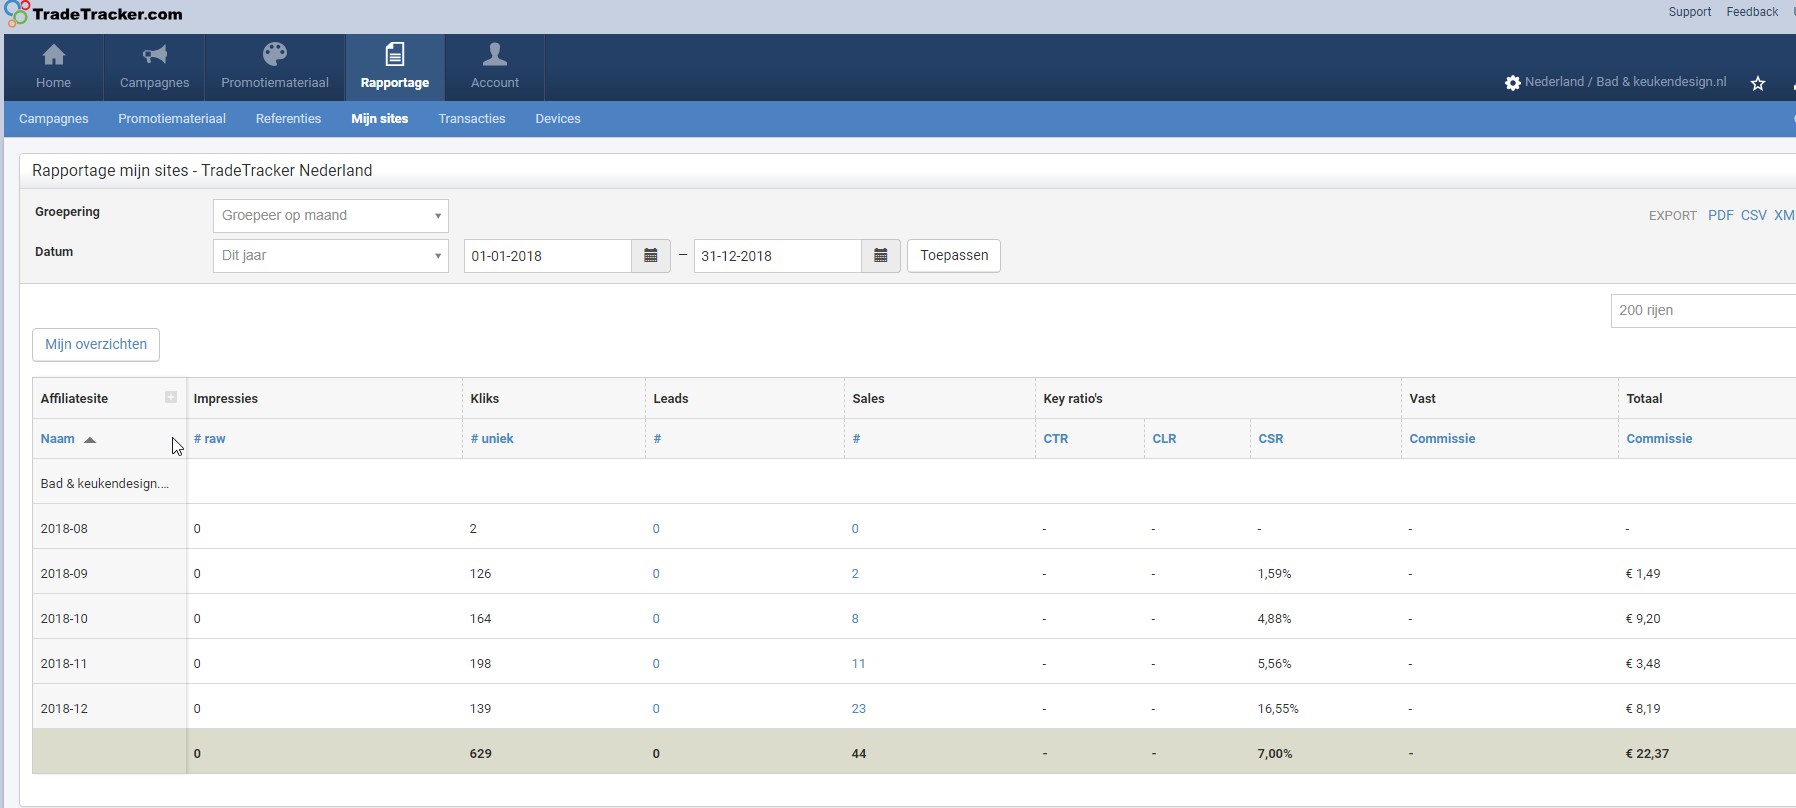1796x808 pixels.
Task: Open the Groepeer op maand dropdown
Action: pos(331,215)
